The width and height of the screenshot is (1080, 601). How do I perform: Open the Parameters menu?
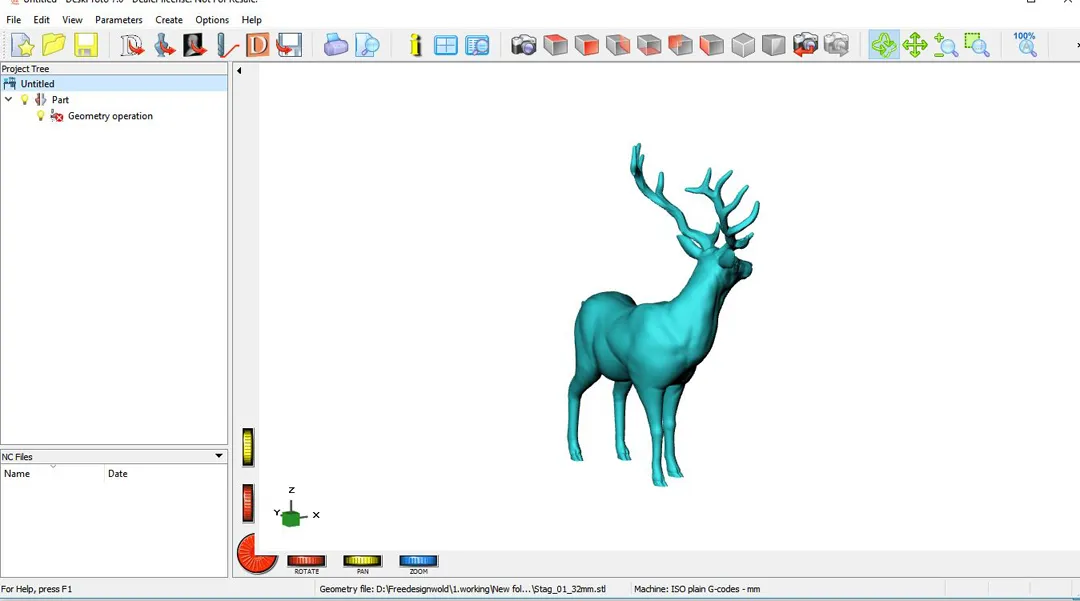click(118, 20)
